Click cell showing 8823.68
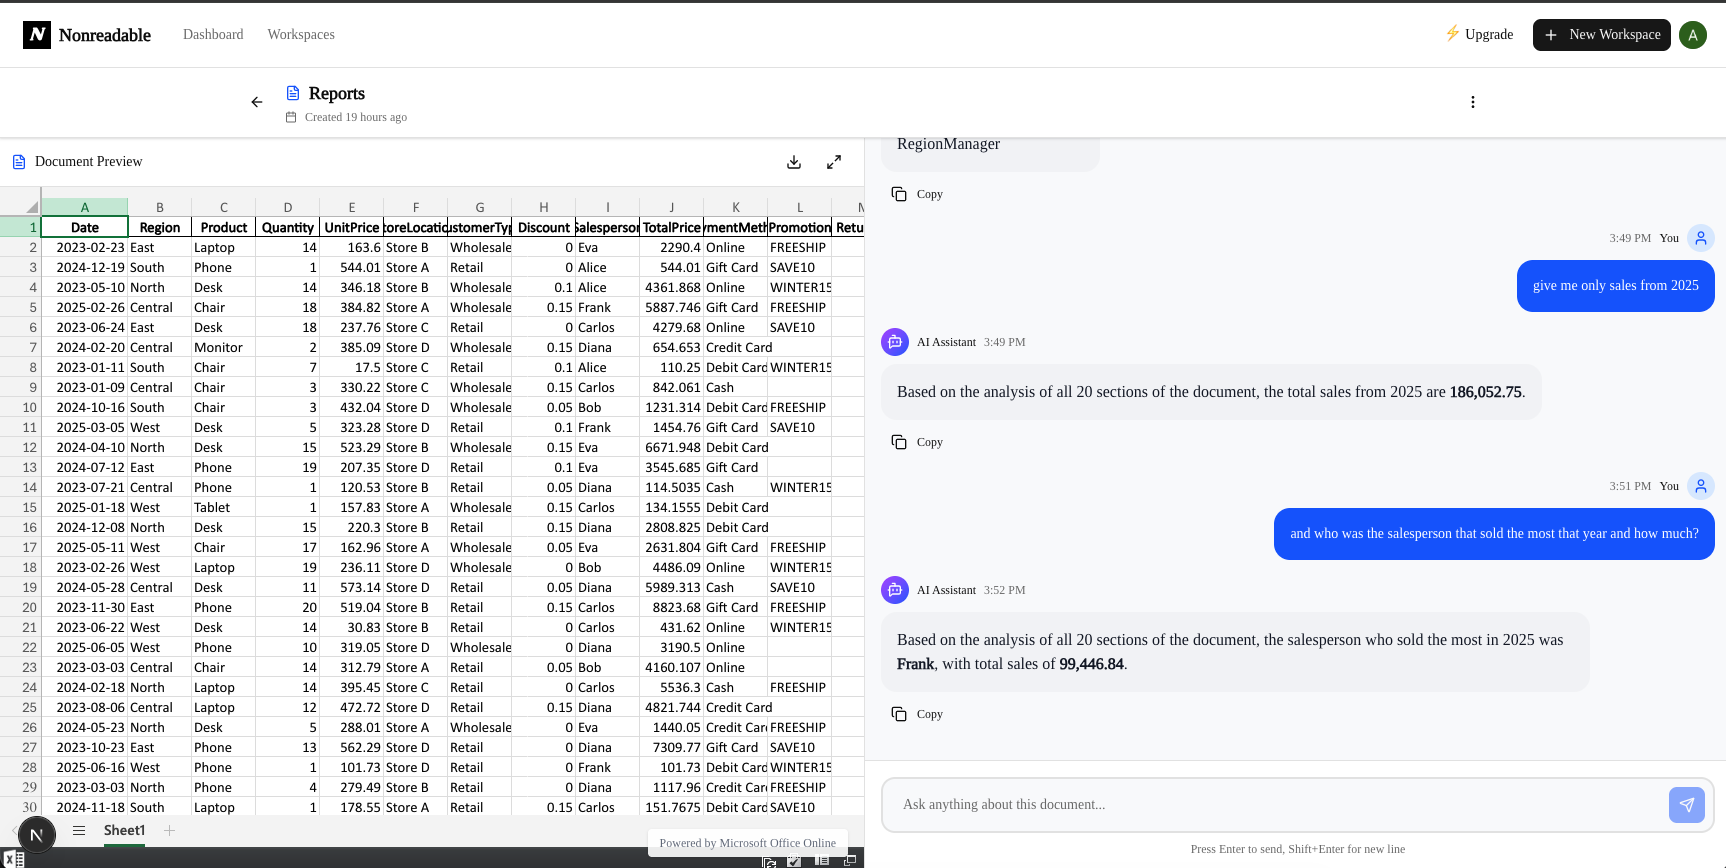 click(x=671, y=607)
